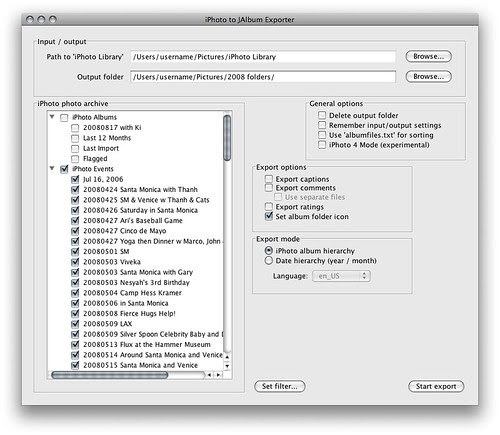Select '20080513 Flux at the Hammer Museum' text
Screen dimensions: 500x435
click(x=147, y=345)
